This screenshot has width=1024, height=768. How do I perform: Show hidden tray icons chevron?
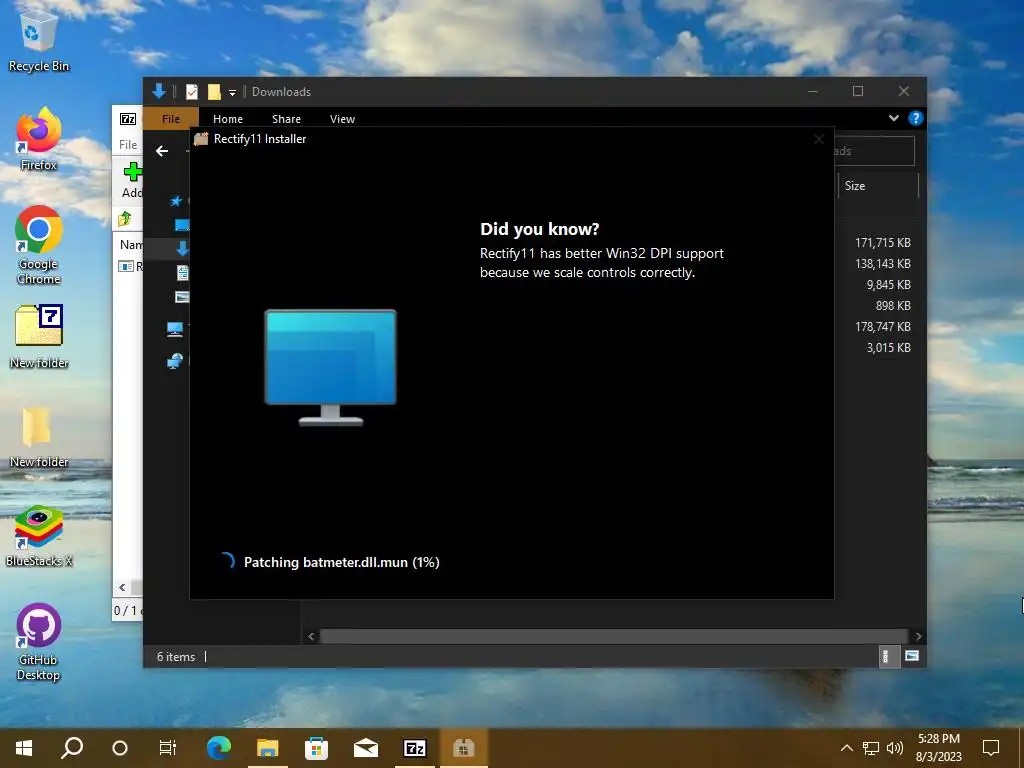(x=846, y=748)
